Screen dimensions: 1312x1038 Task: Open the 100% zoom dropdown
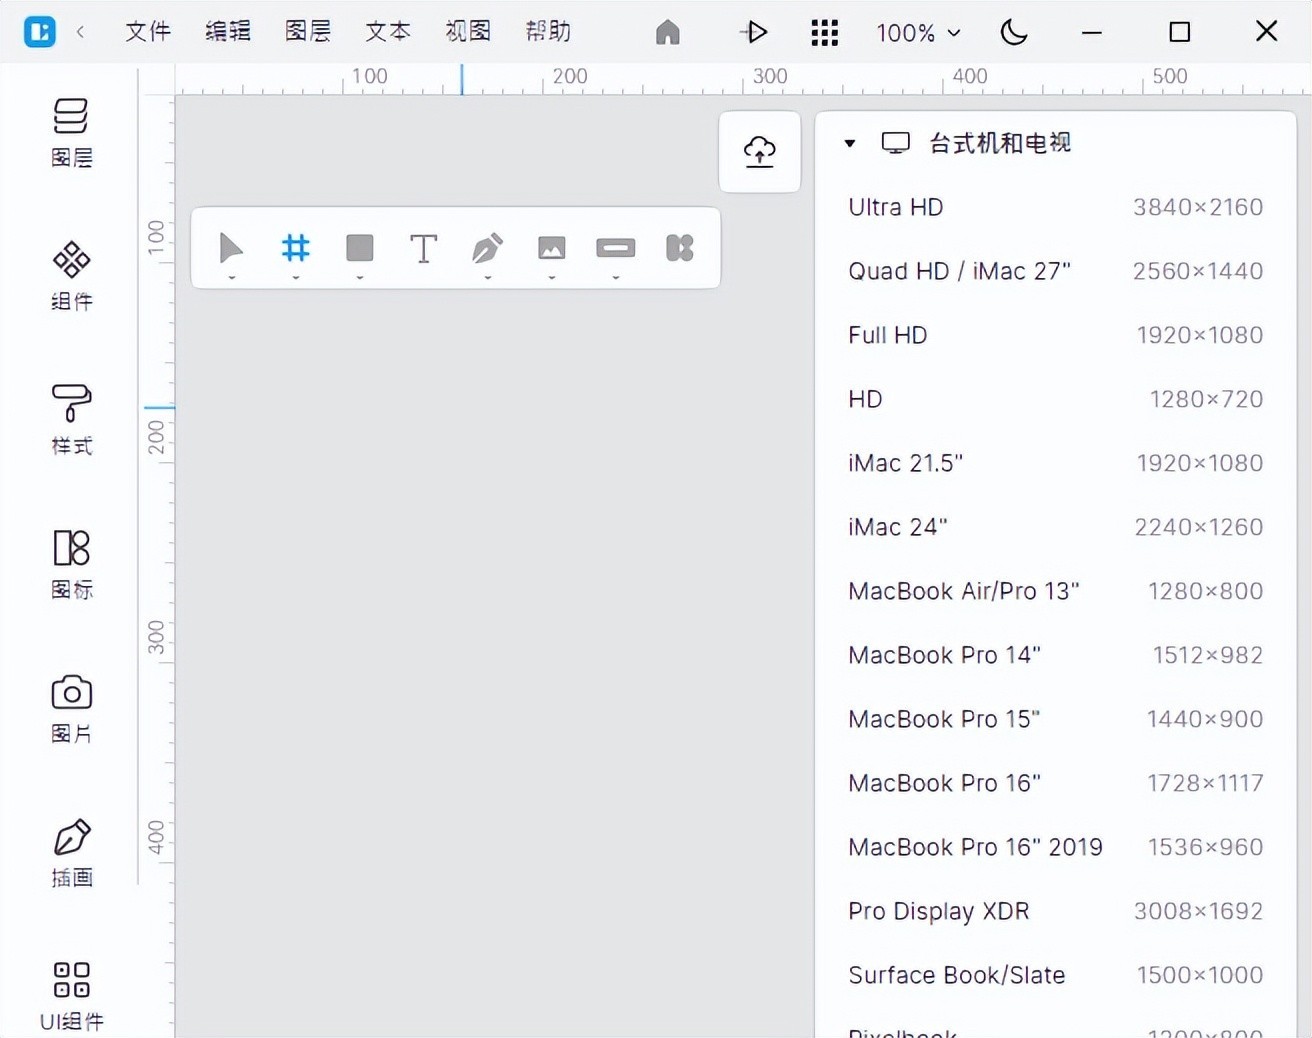tap(918, 33)
